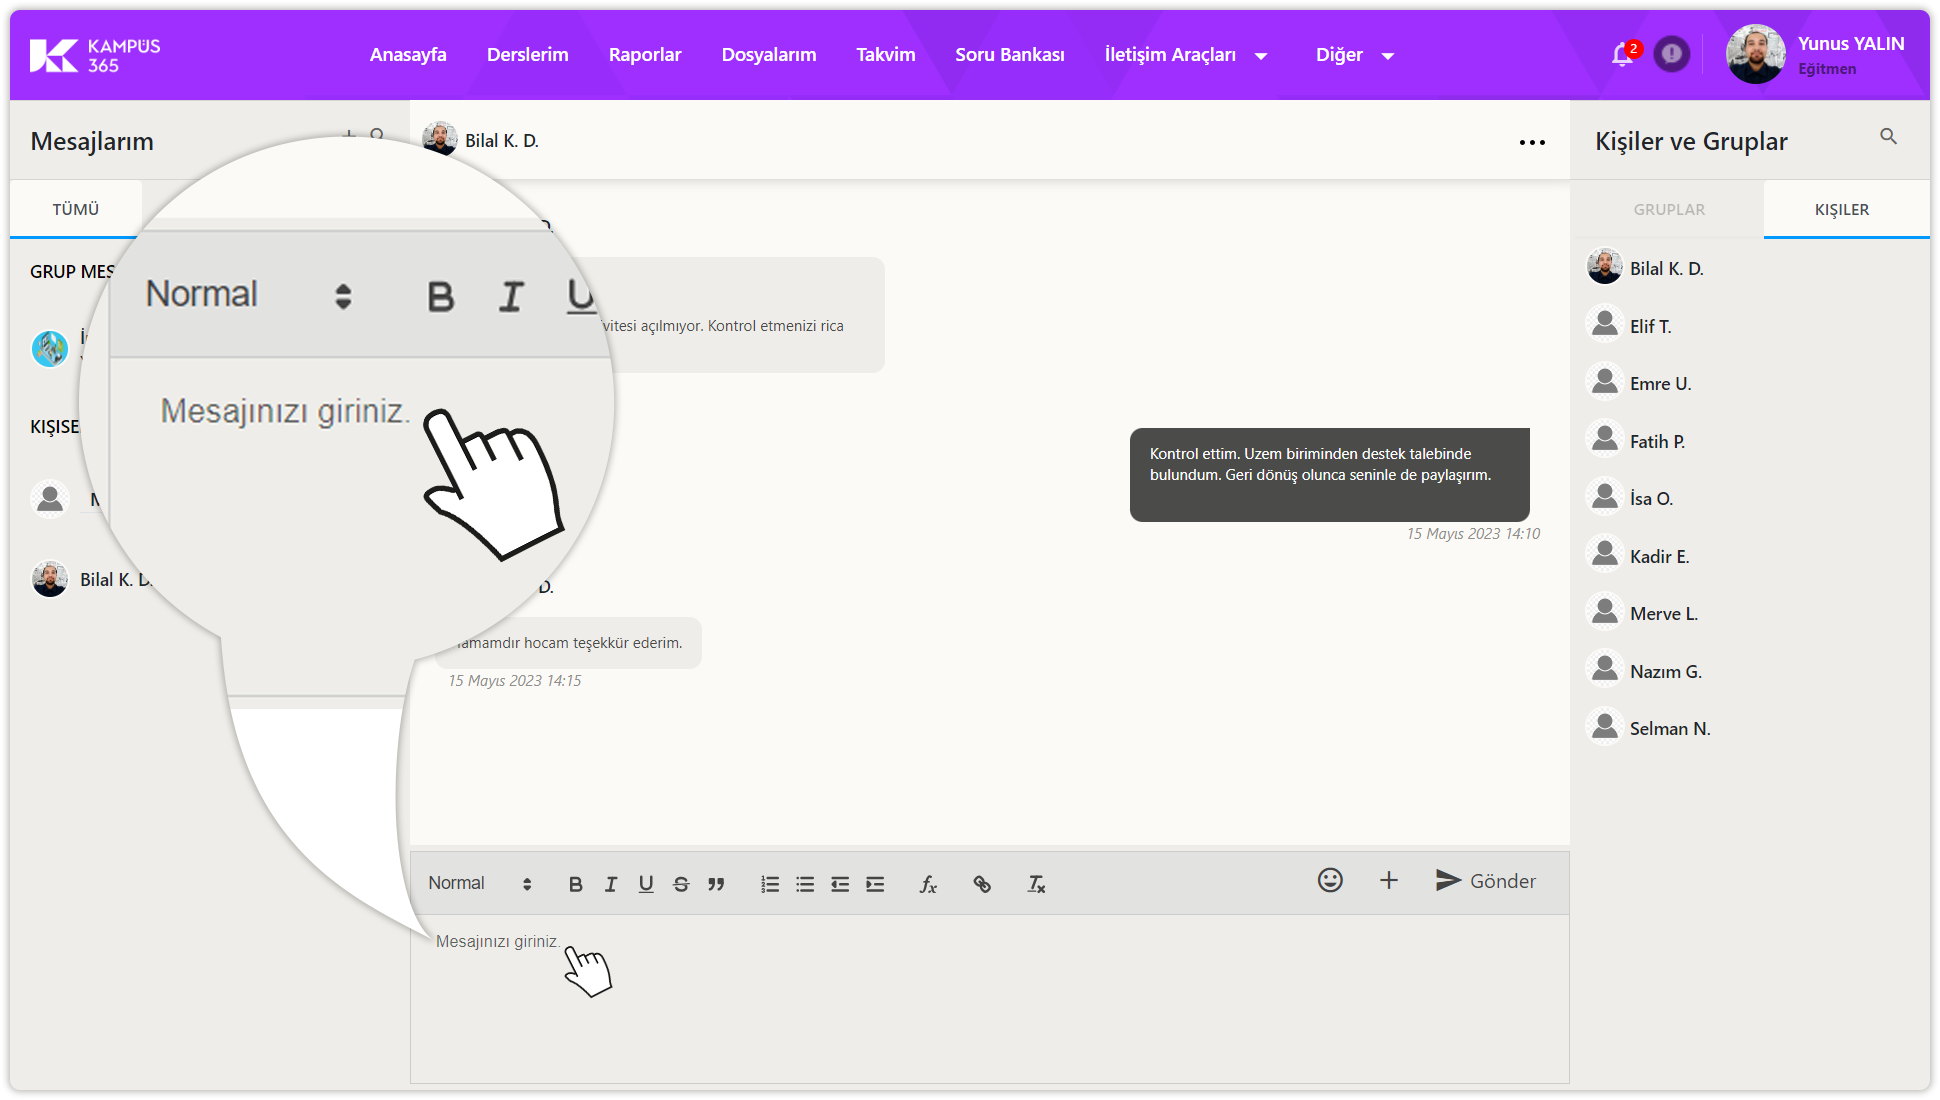The image size is (1940, 1100).
Task: Toggle unordered list formatting icon
Action: coord(805,883)
